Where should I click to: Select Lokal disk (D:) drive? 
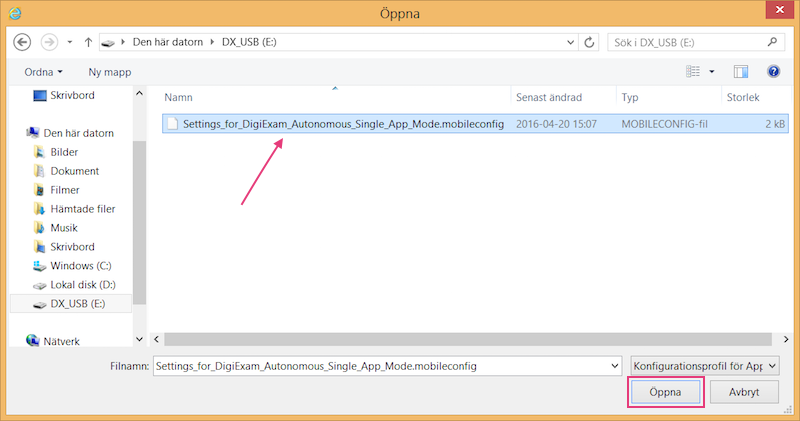pyautogui.click(x=83, y=284)
